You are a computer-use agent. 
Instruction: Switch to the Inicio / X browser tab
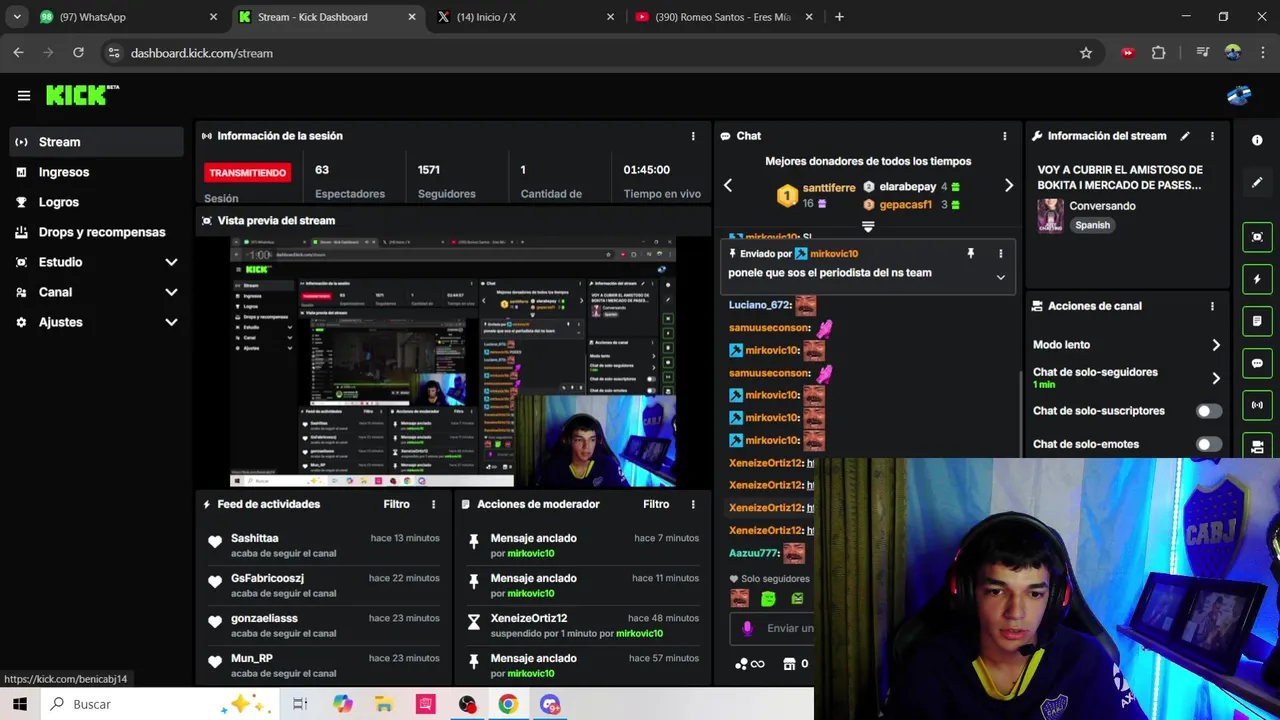pyautogui.click(x=524, y=17)
